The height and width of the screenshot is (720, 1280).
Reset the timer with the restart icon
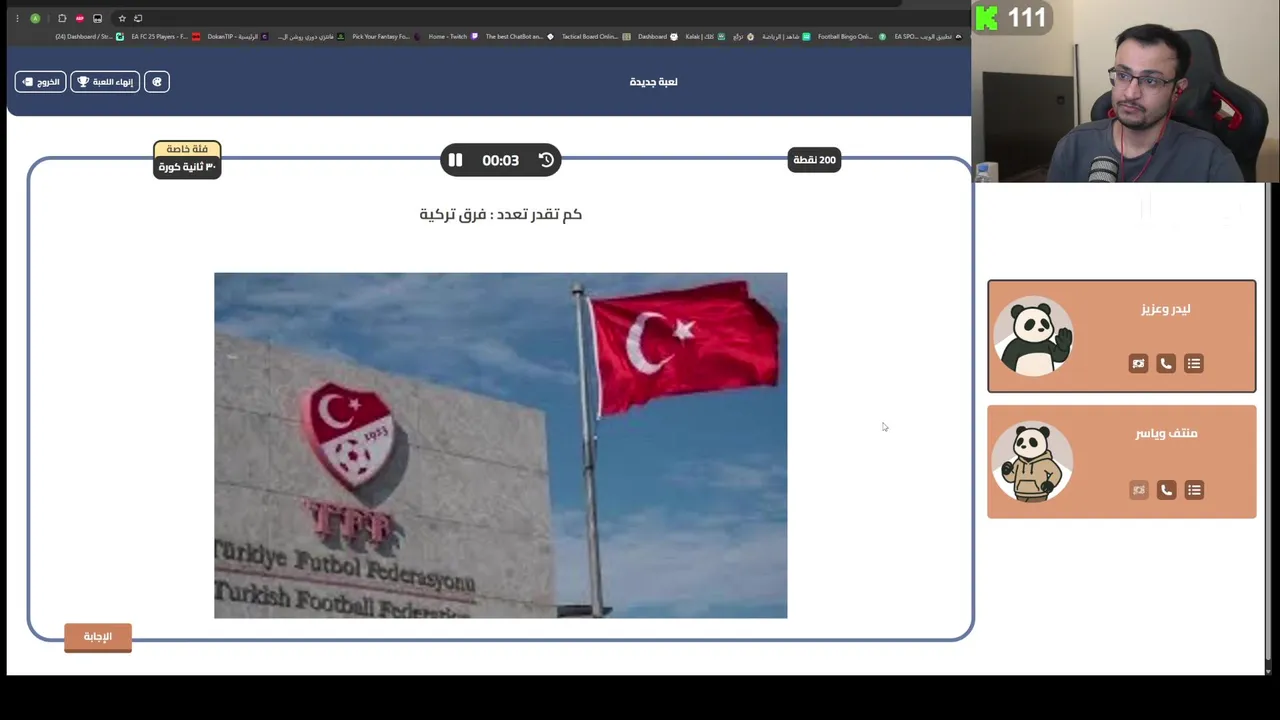pos(546,160)
